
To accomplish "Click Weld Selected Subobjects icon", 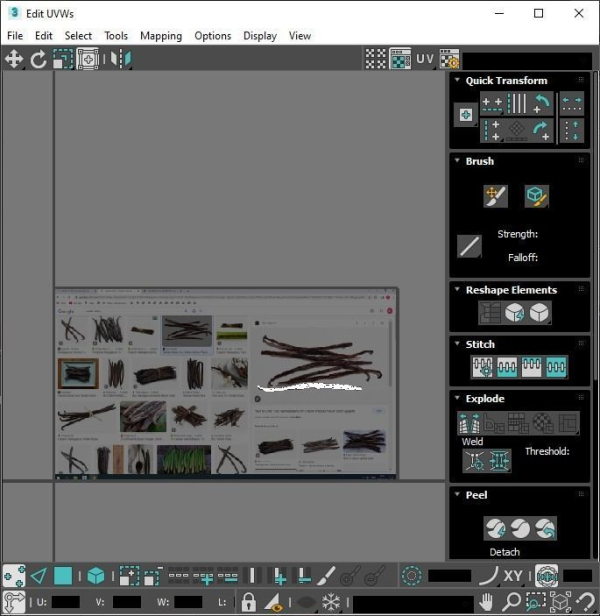I will [x=499, y=460].
